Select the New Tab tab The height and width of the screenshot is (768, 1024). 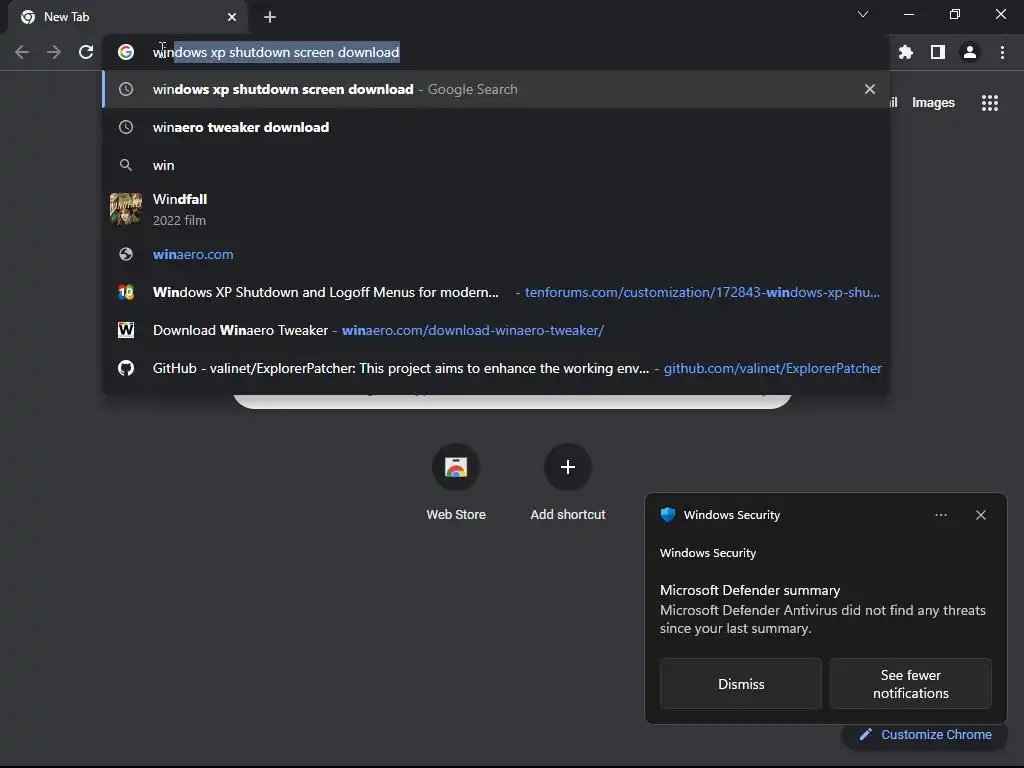tap(128, 17)
